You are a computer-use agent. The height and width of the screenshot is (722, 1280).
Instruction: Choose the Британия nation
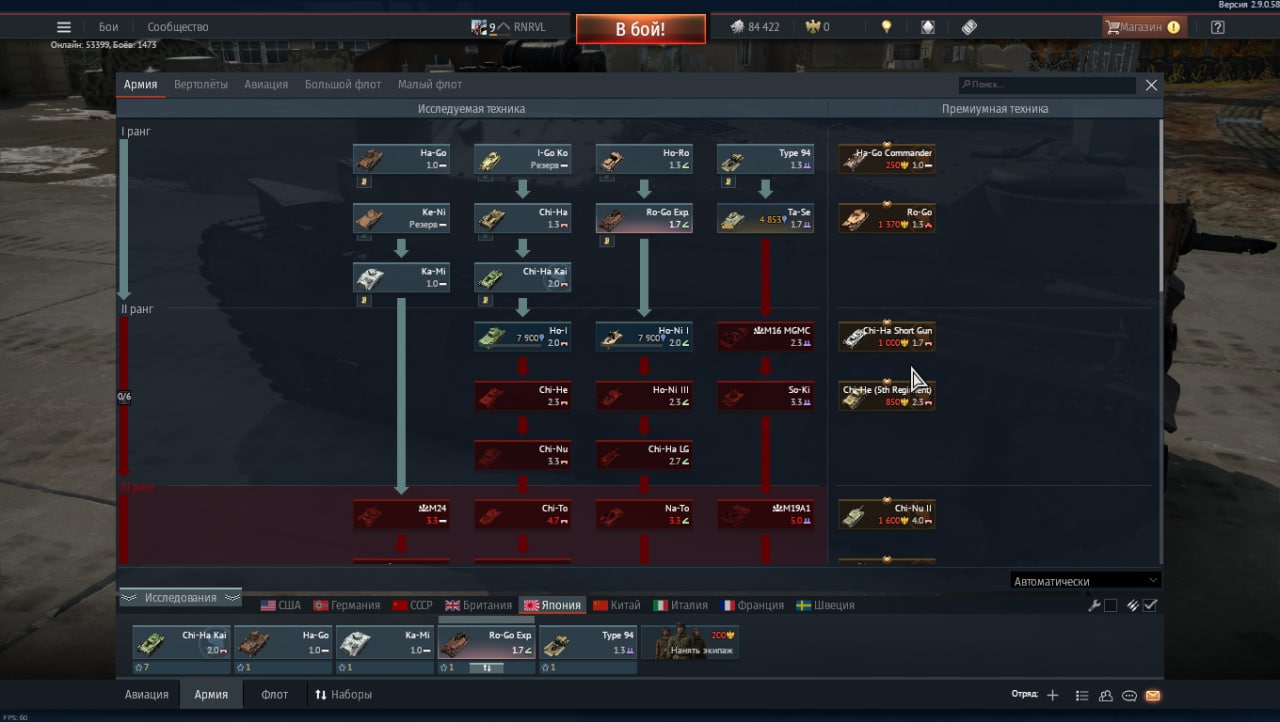click(x=477, y=605)
